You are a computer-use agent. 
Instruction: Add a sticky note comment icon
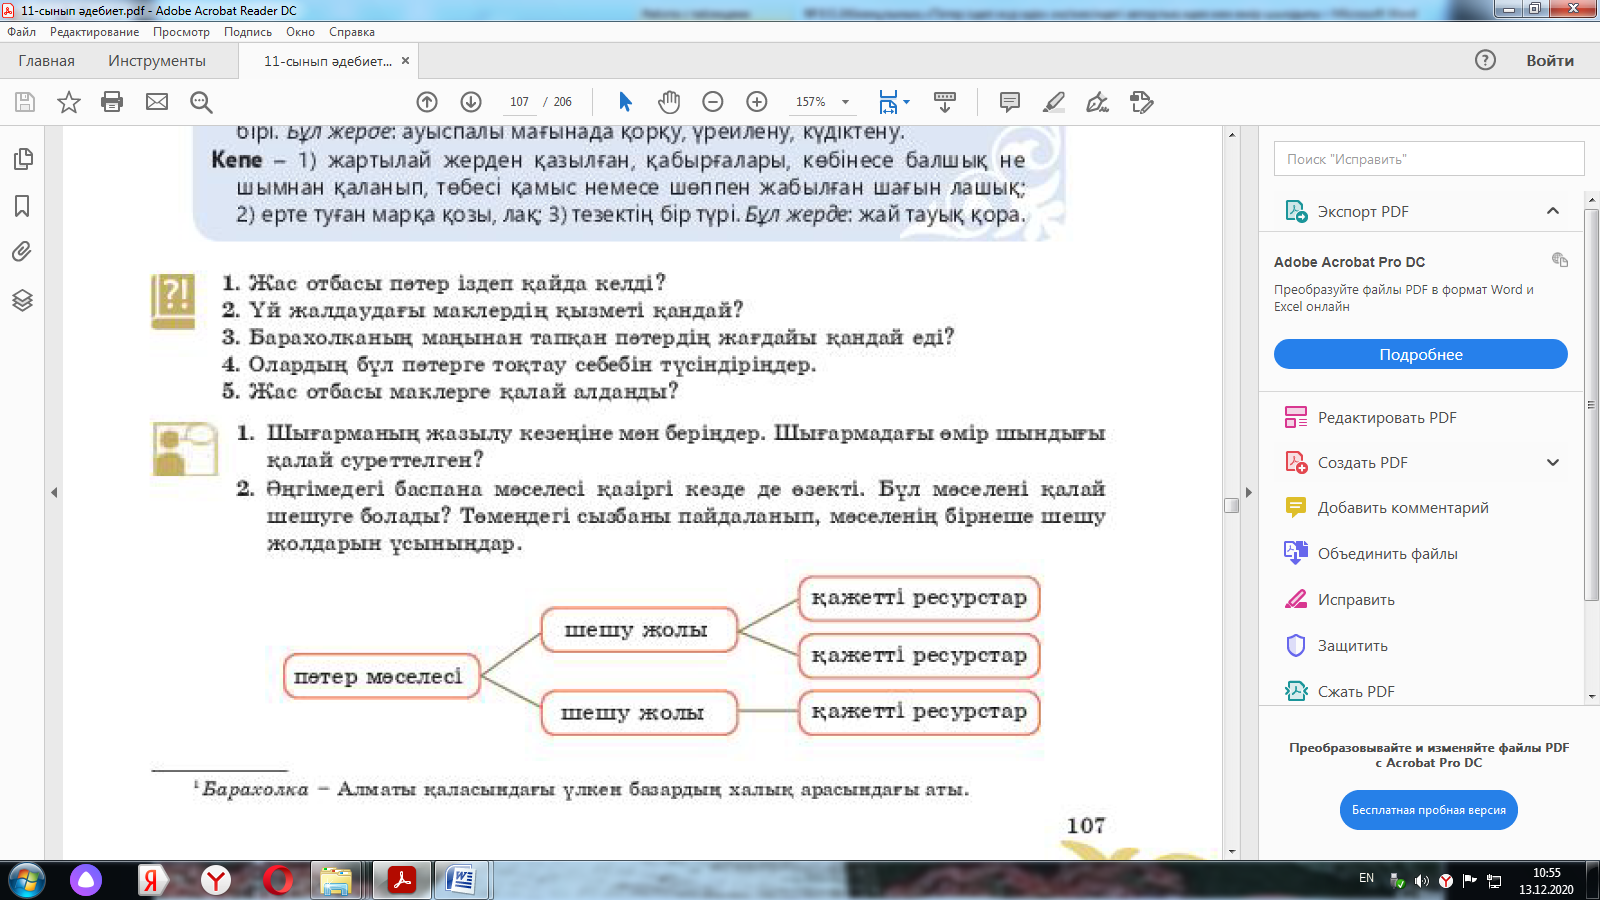pyautogui.click(x=1010, y=102)
